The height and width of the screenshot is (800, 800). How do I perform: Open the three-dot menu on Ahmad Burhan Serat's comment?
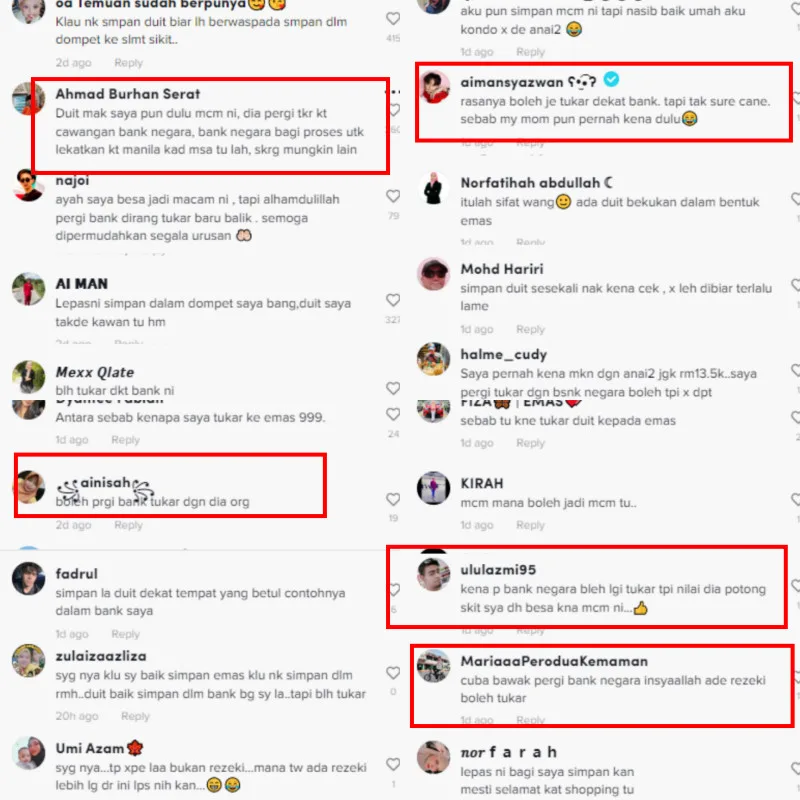pos(393,92)
